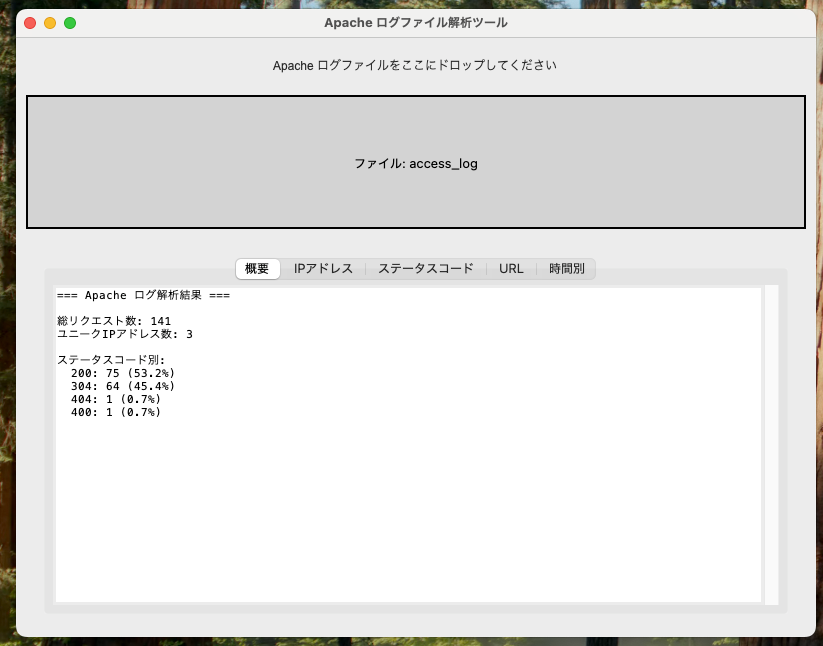Click the 'ステータスコード別:' heading line
823x646 pixels.
pos(111,360)
